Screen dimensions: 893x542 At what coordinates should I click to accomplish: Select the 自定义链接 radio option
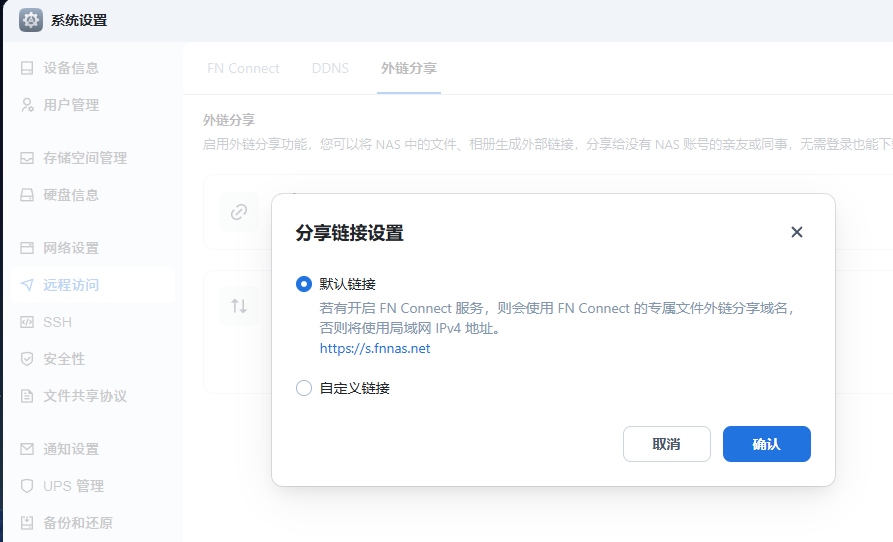click(304, 388)
